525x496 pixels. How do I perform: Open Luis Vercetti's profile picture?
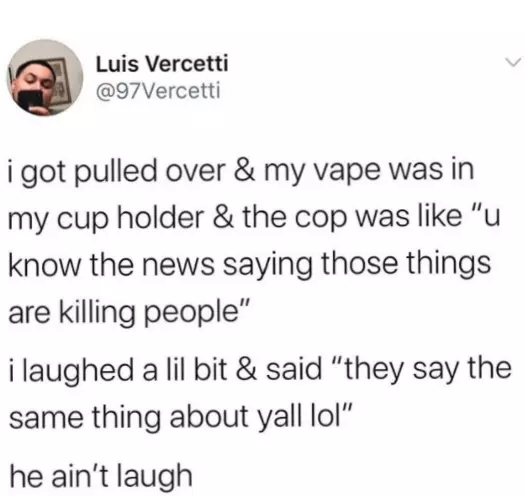coord(45,77)
